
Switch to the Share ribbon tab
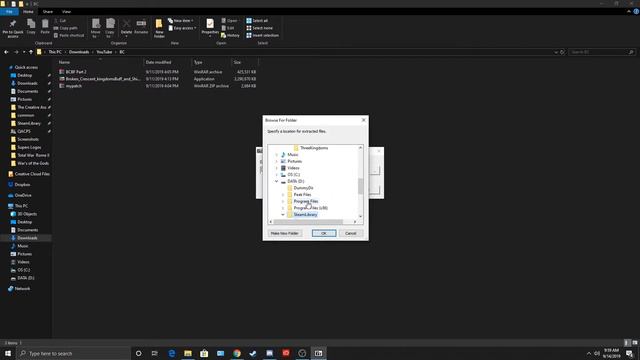point(48,12)
